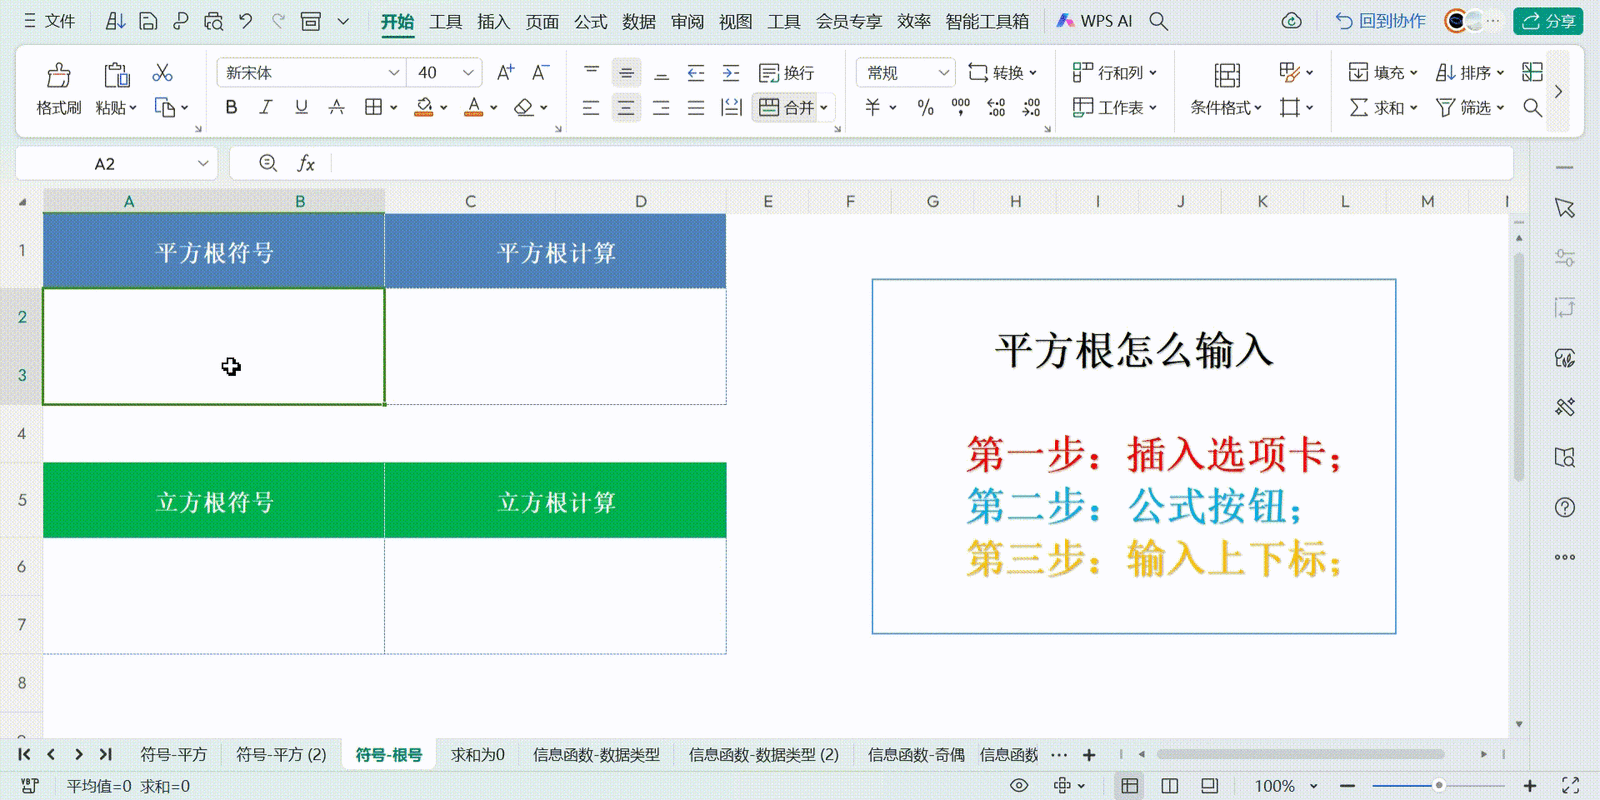Open the Name Box dropdown arrow

203,163
